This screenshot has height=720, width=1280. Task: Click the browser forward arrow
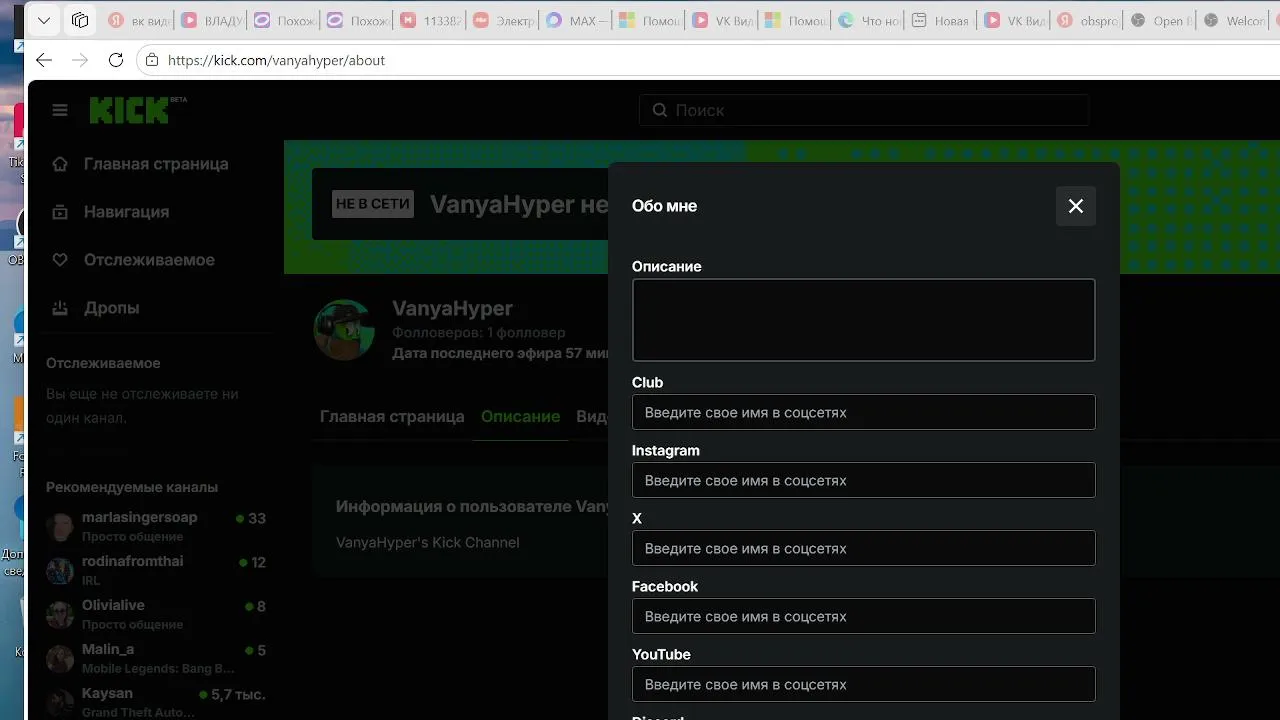tap(80, 60)
